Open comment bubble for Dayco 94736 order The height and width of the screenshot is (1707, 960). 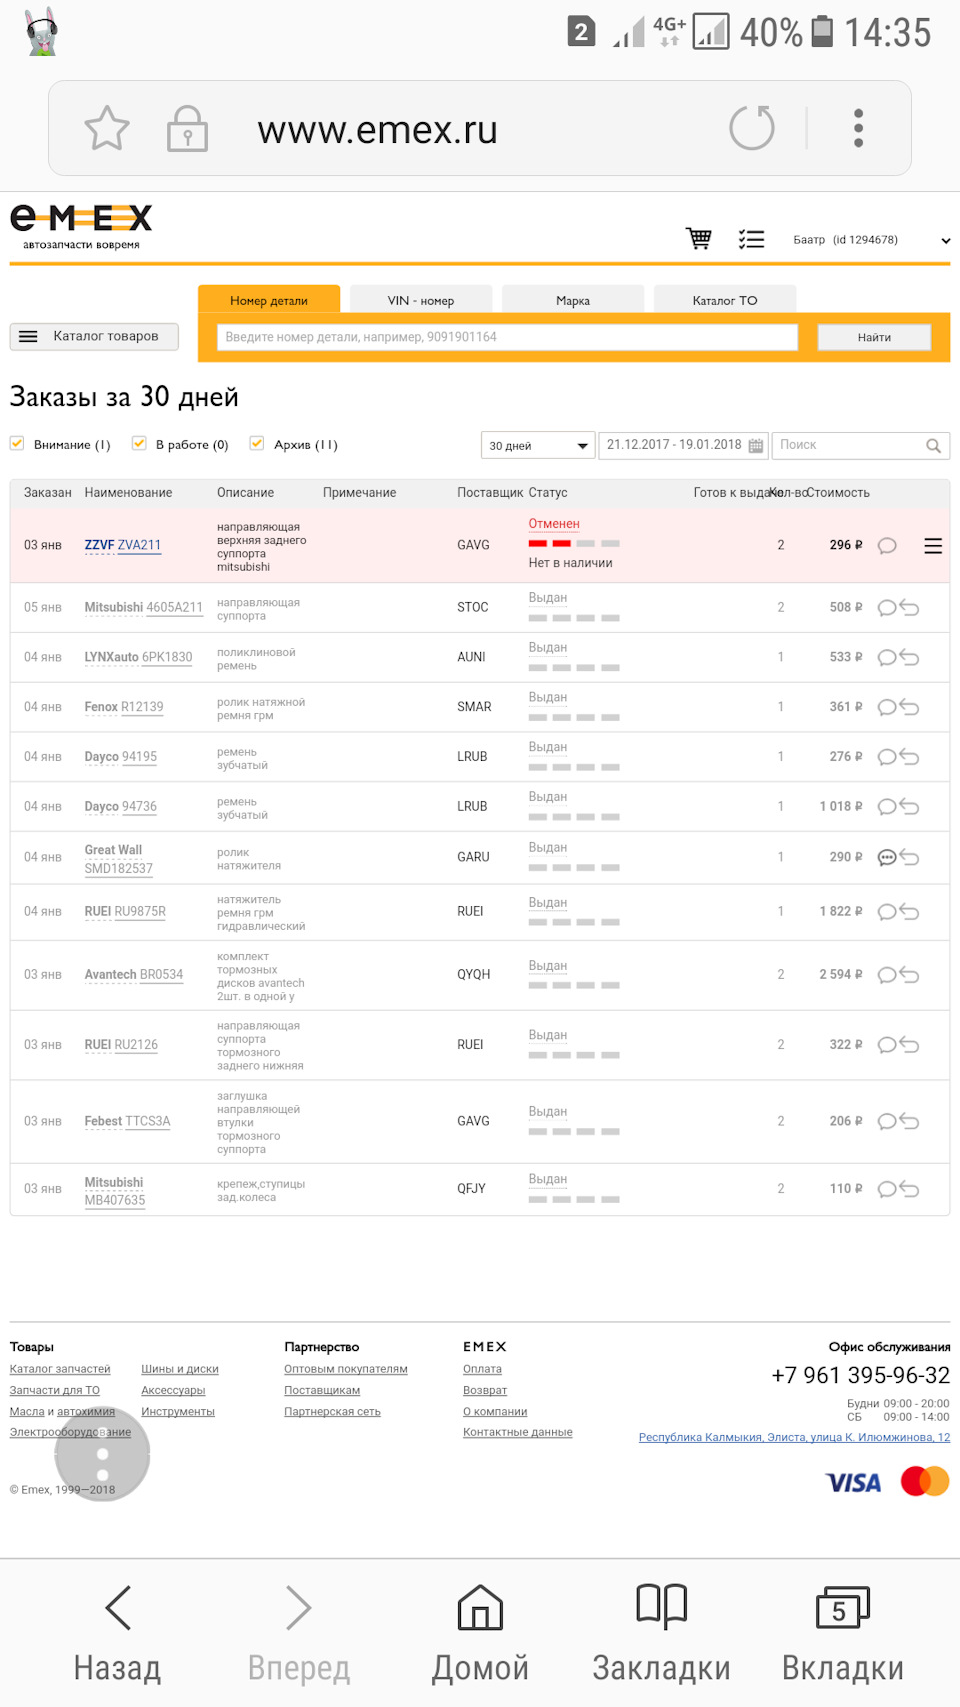[886, 807]
